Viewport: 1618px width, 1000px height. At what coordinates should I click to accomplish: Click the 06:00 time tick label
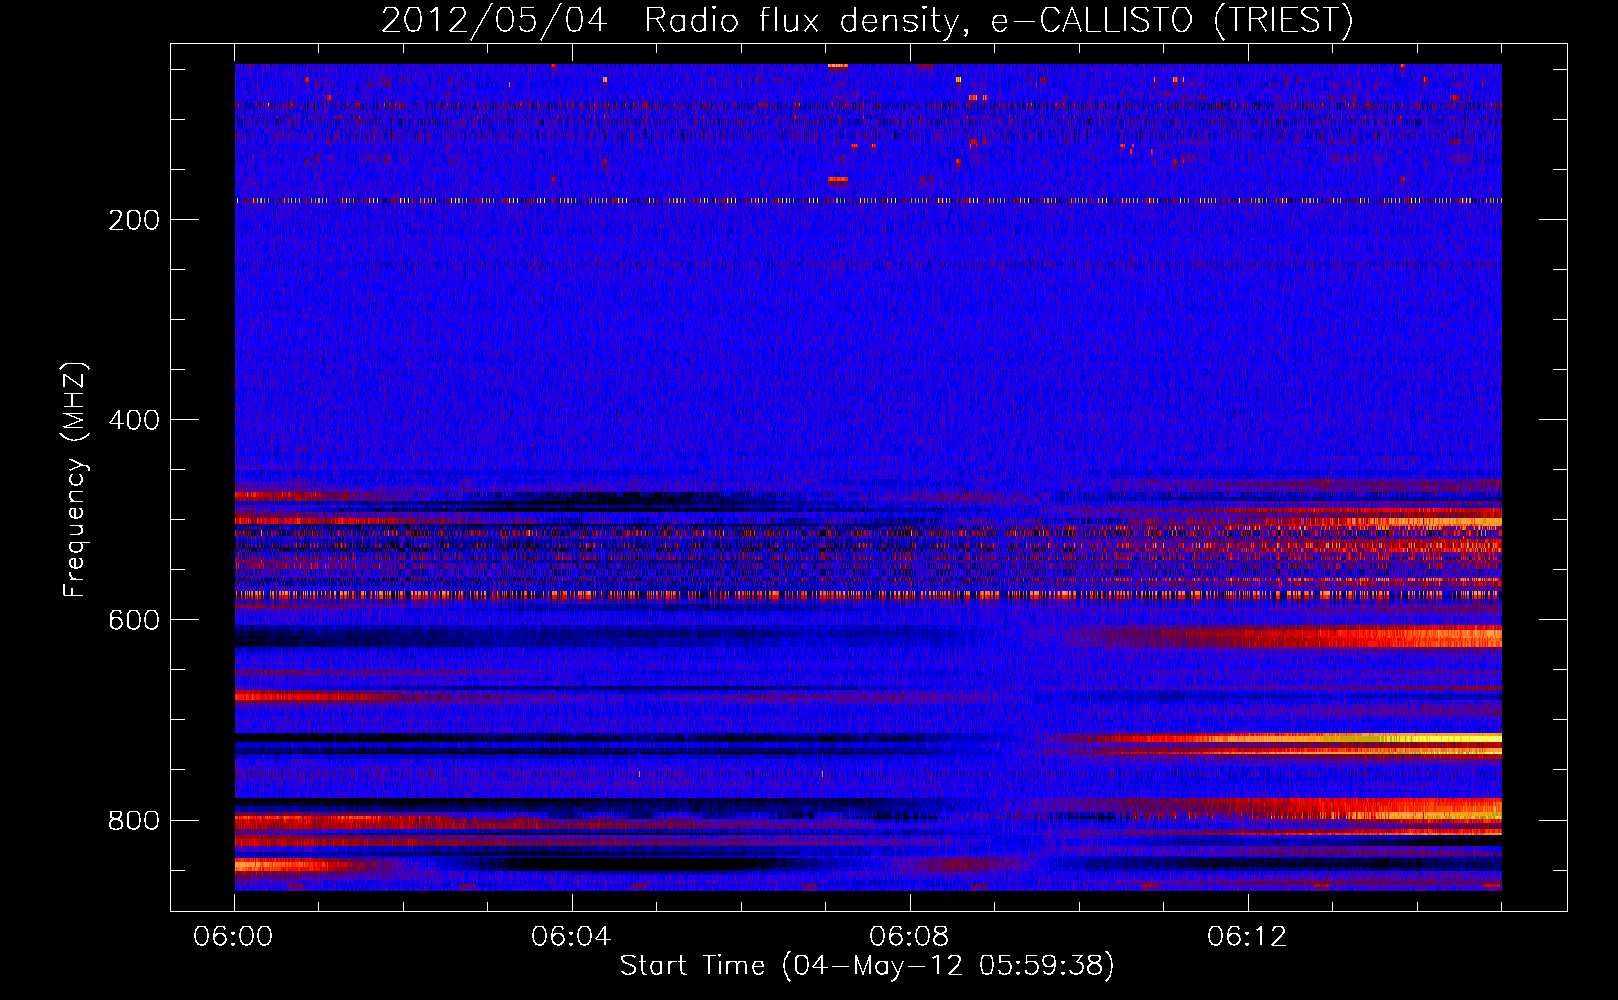click(x=234, y=937)
